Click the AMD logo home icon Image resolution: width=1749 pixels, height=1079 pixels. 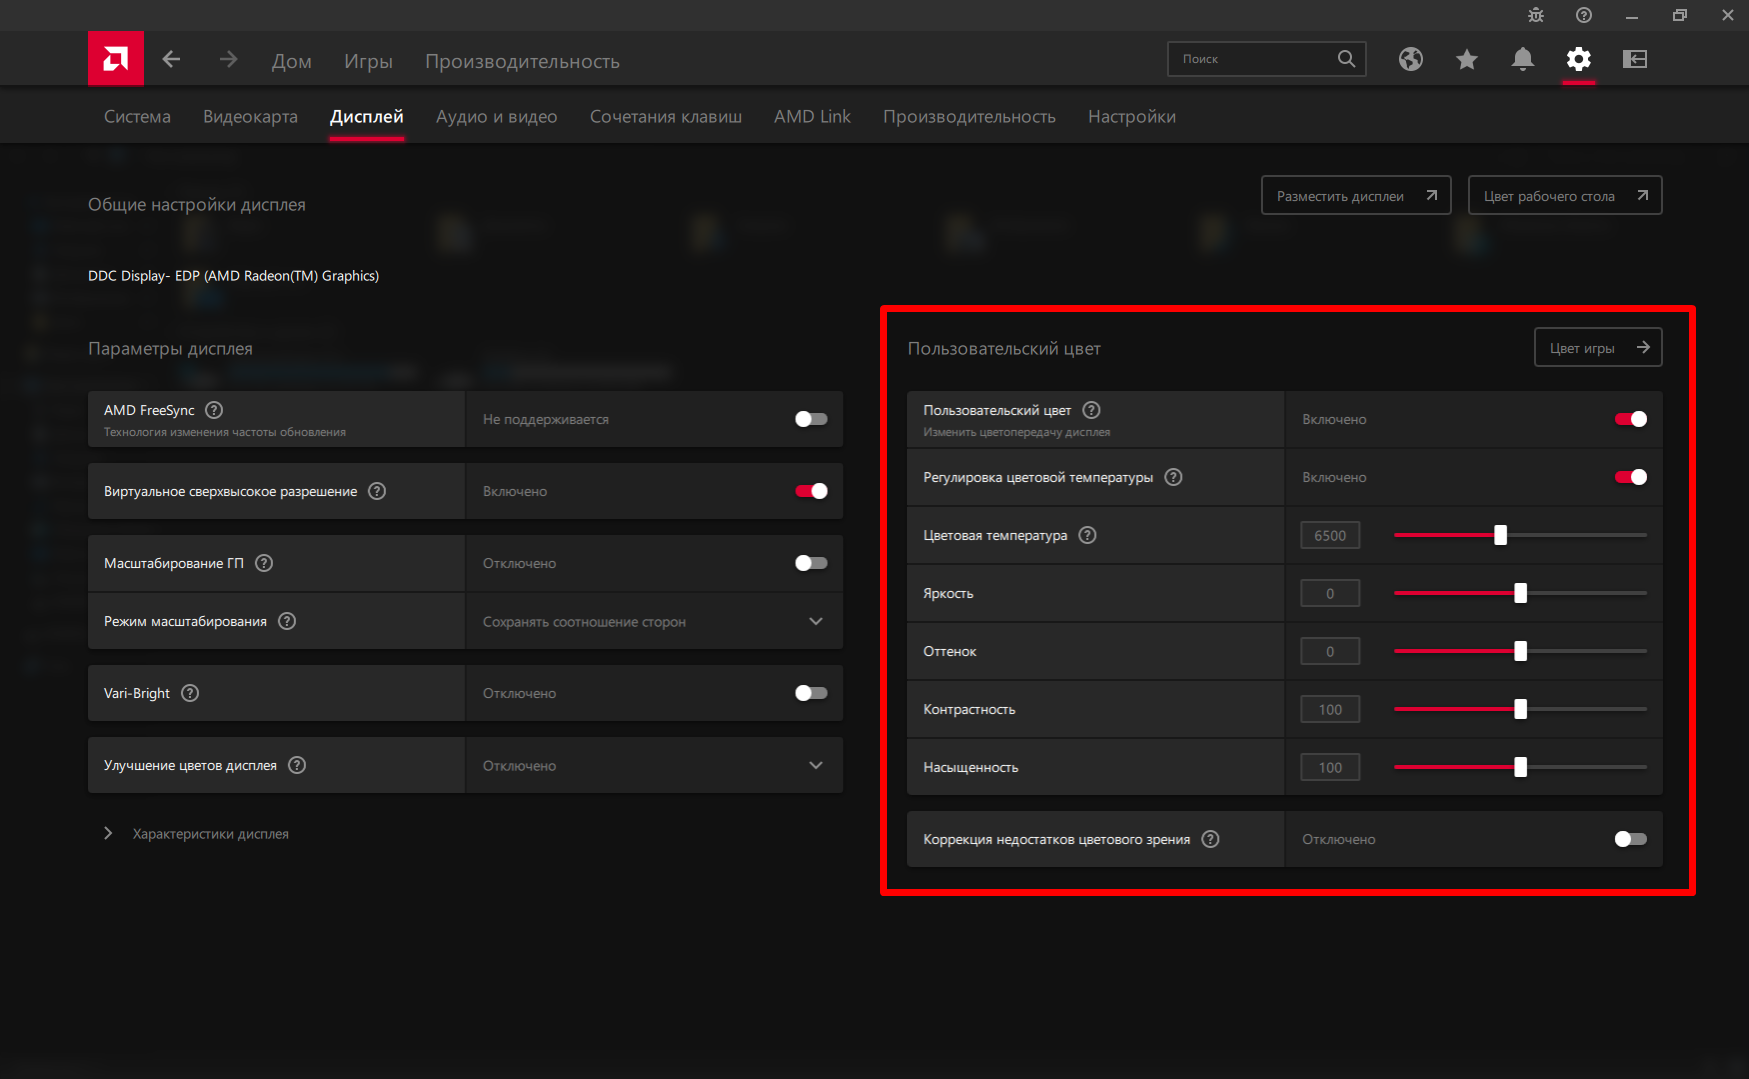[116, 59]
